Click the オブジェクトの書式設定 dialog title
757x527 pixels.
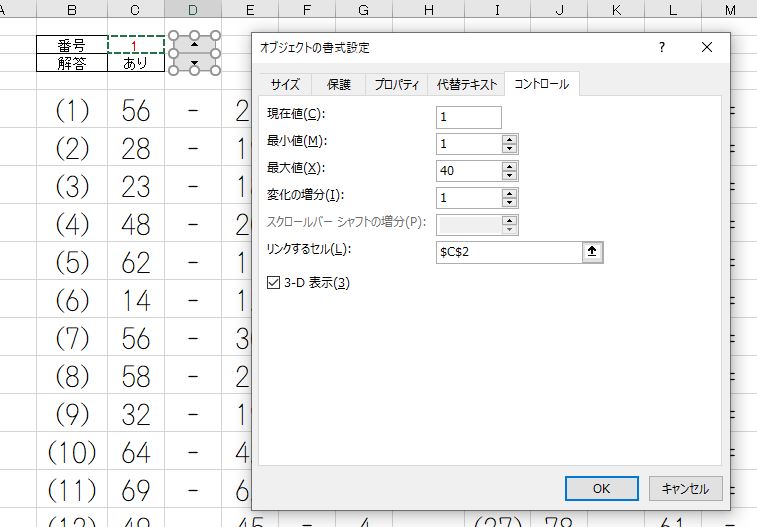tap(315, 47)
